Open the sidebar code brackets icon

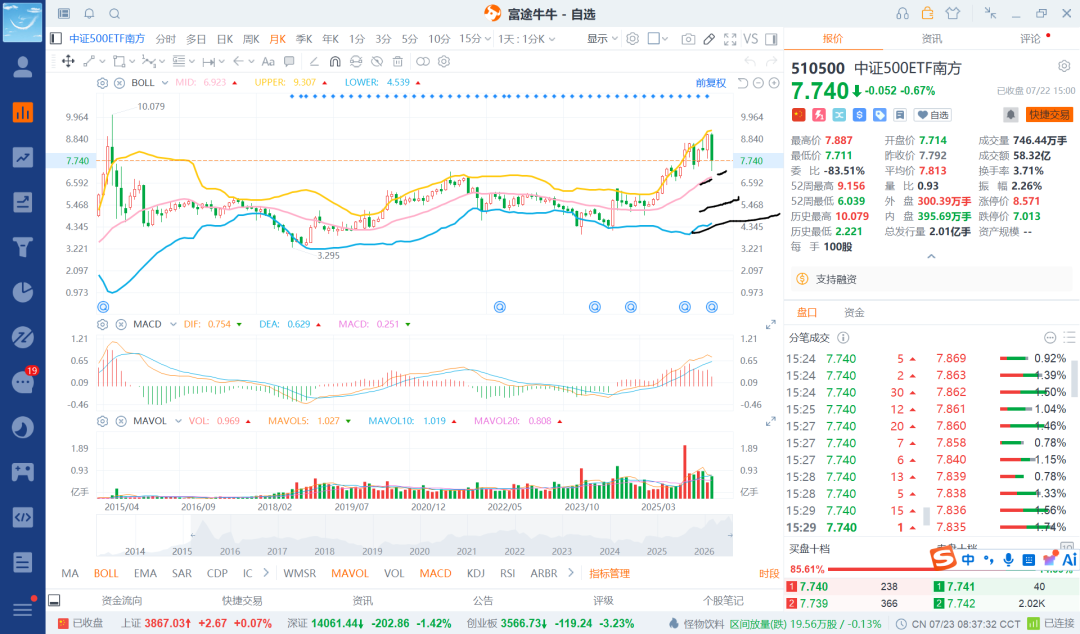coord(23,517)
